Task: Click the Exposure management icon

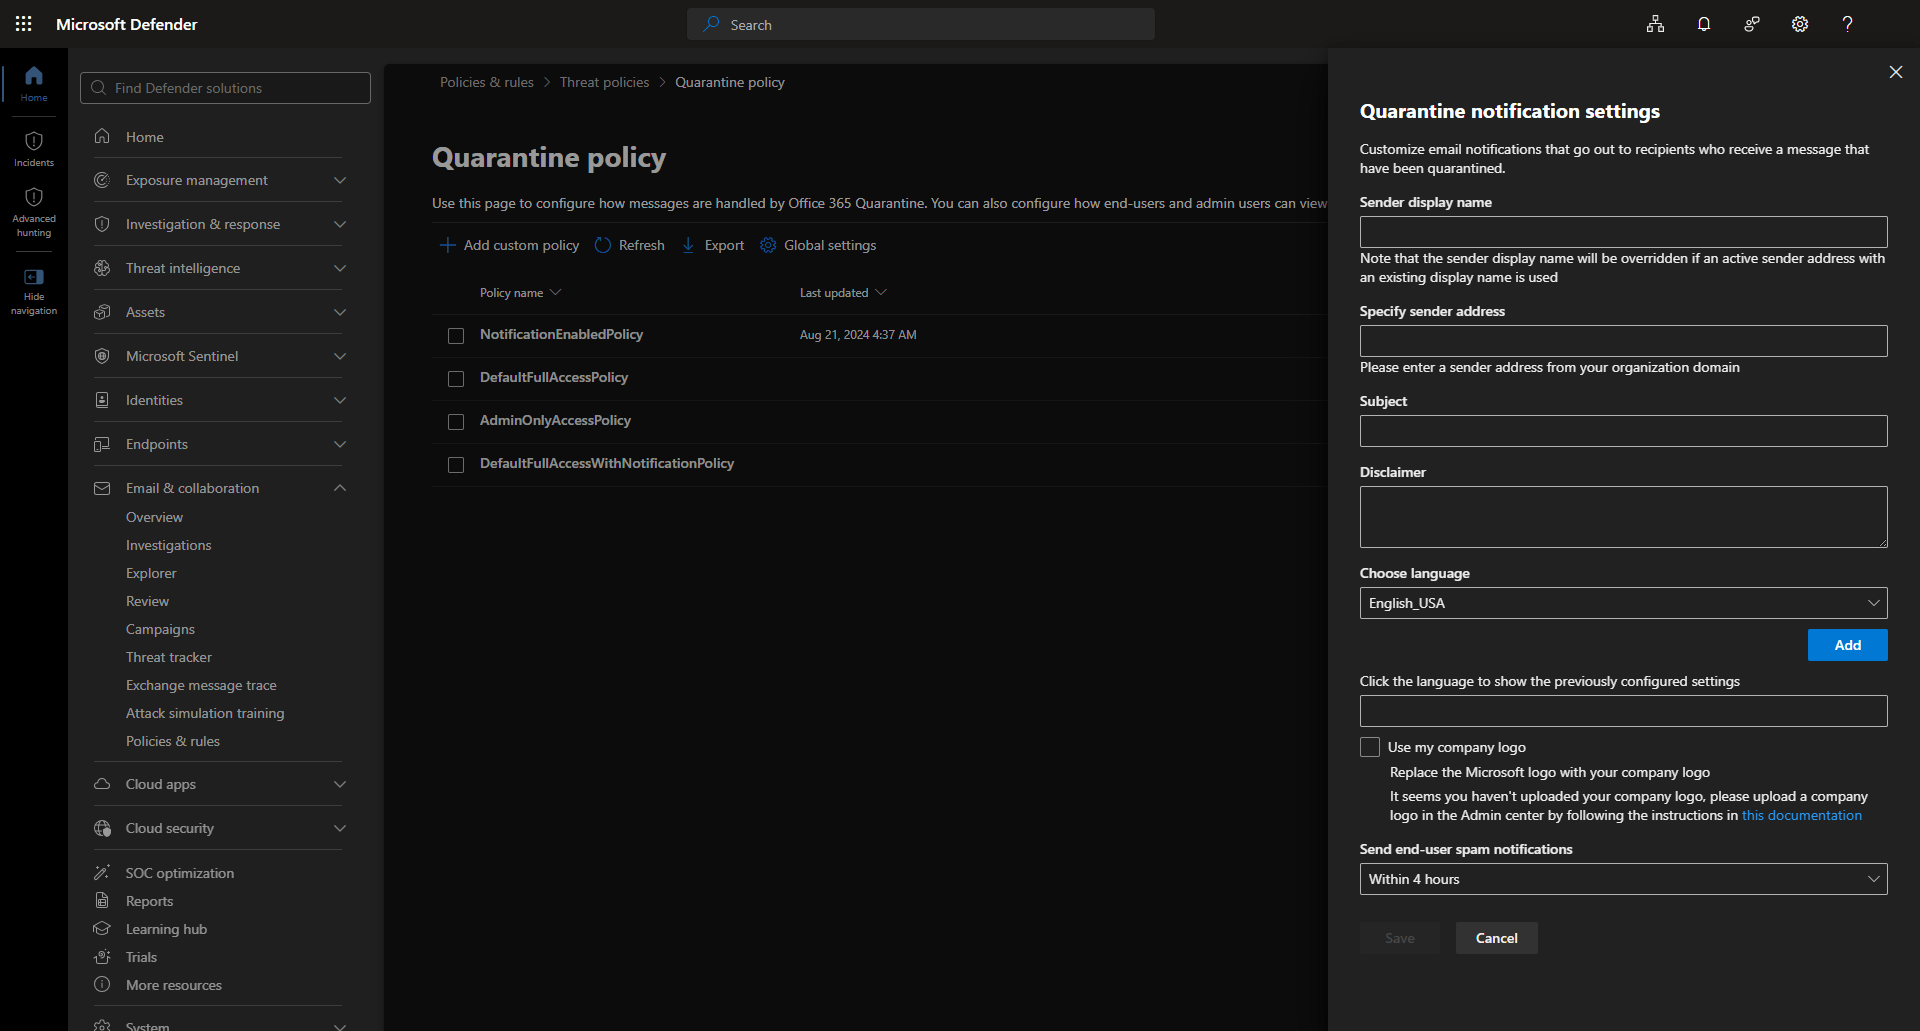Action: click(102, 180)
